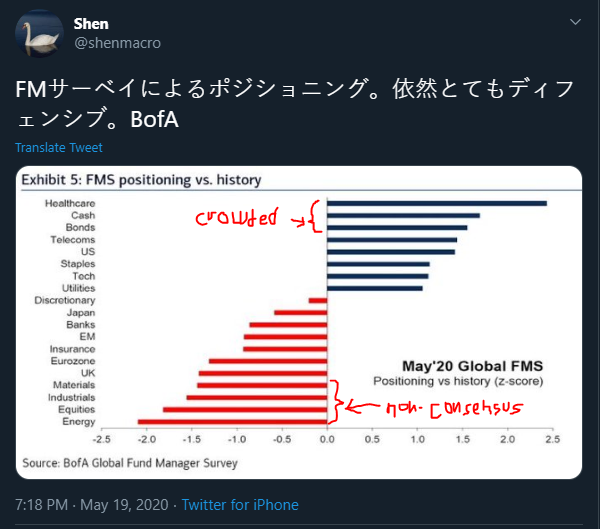
Task: Open the Exhibit 5 chart image
Action: click(299, 322)
